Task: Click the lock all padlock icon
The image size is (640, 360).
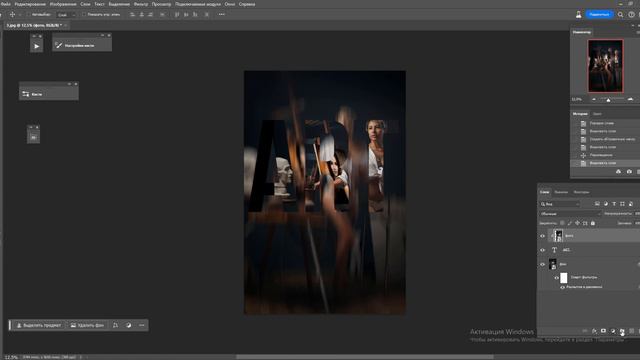Action: (x=593, y=223)
